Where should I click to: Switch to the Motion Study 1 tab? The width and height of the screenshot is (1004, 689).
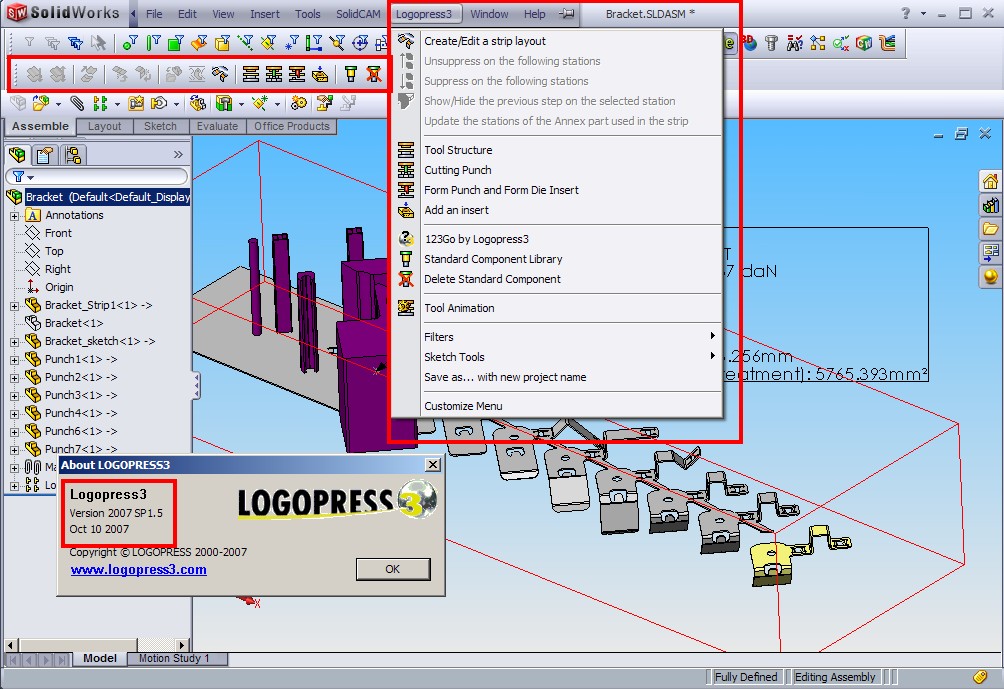pos(174,658)
